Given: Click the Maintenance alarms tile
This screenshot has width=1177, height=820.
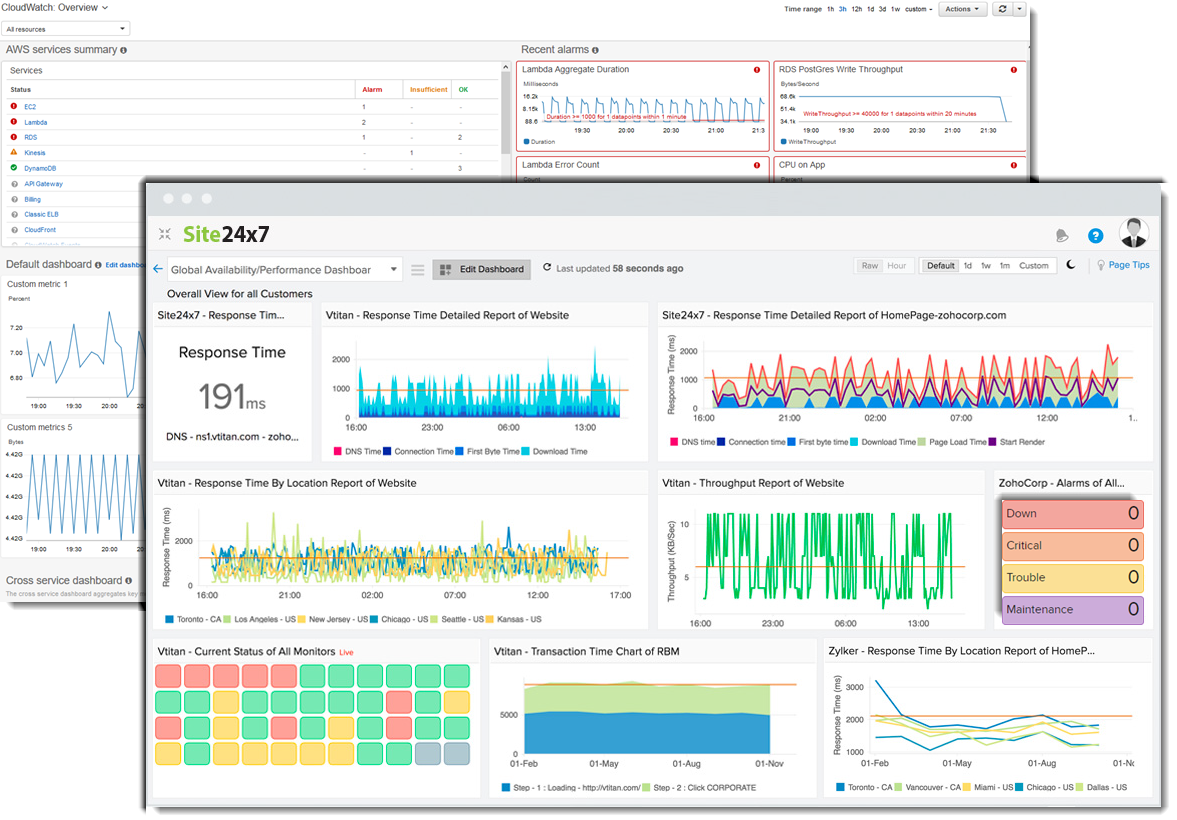Looking at the screenshot, I should (1072, 610).
